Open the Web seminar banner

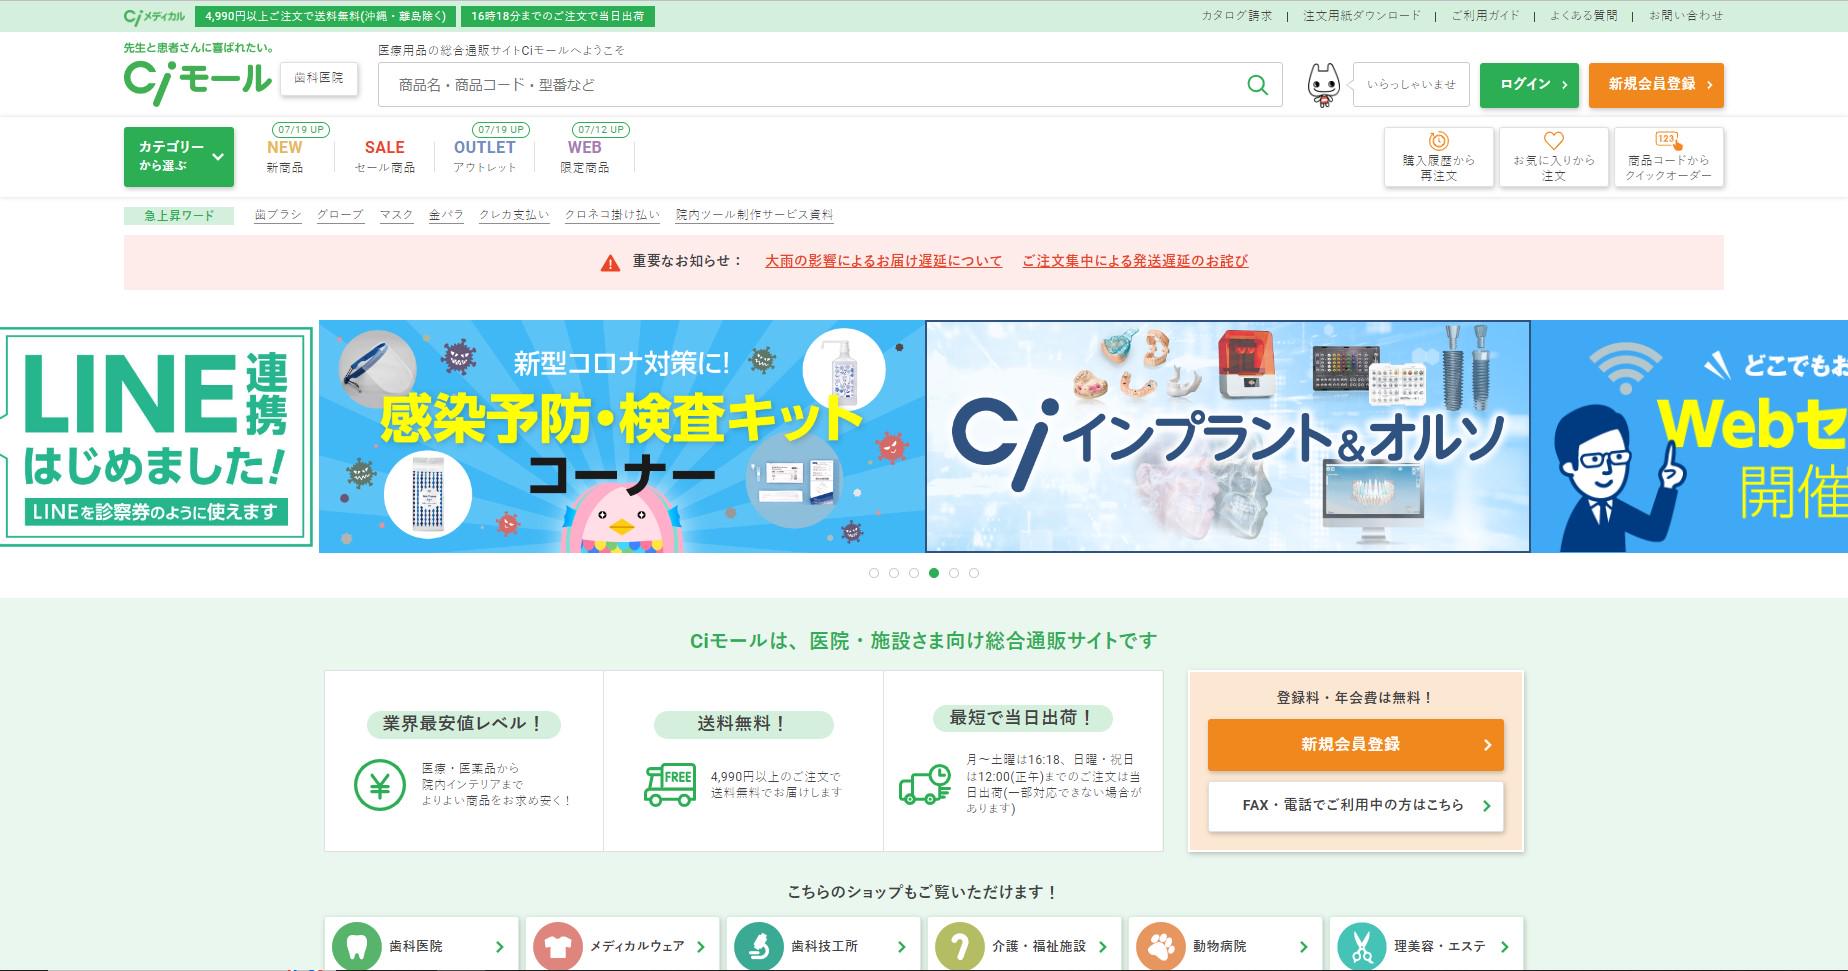(x=1689, y=436)
